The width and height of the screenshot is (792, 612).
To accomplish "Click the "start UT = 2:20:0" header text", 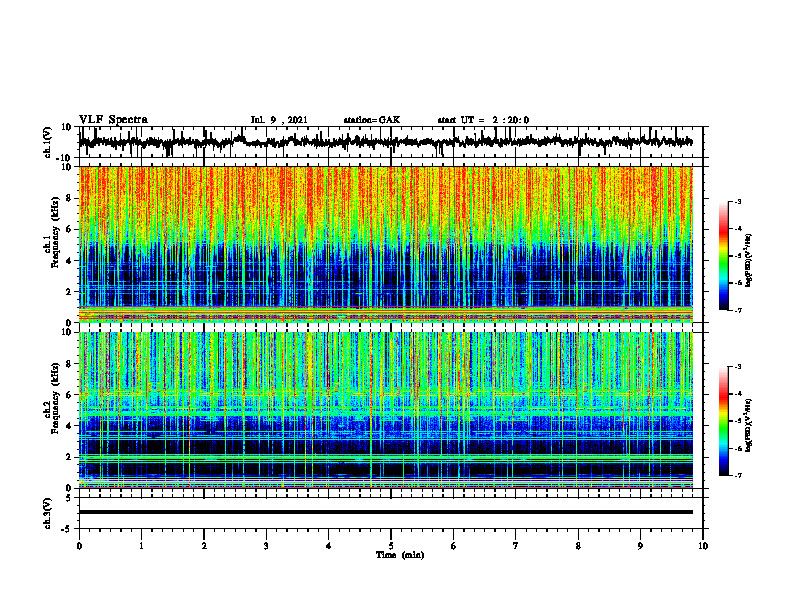I will (483, 120).
